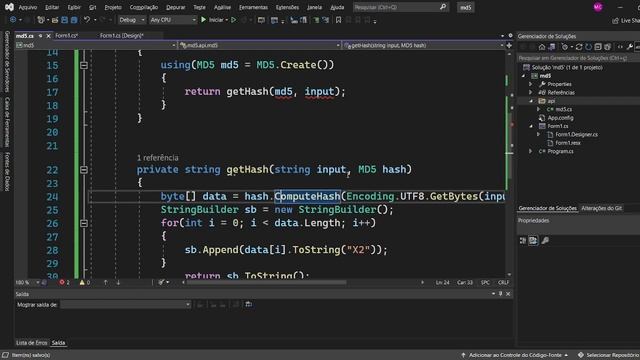Screen dimensions: 640x360
Task: Open the Editar menu
Action: [x=52, y=7]
